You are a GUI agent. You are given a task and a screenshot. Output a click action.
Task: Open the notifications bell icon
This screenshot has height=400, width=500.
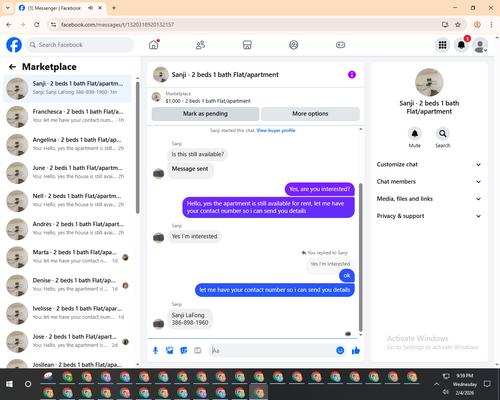(461, 45)
